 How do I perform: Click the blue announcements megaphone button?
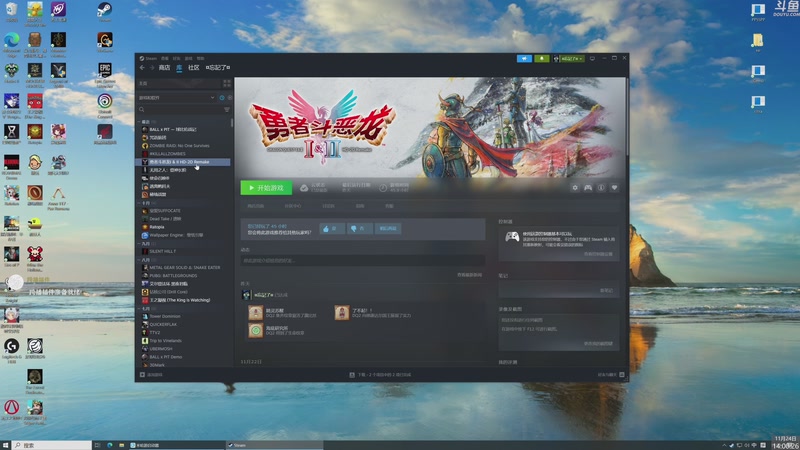[524, 59]
